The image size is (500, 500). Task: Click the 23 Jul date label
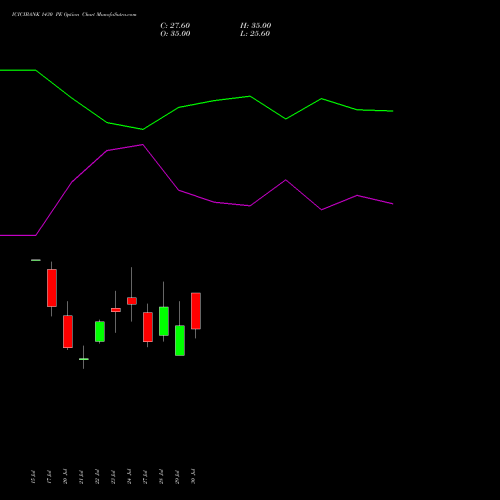point(113,477)
